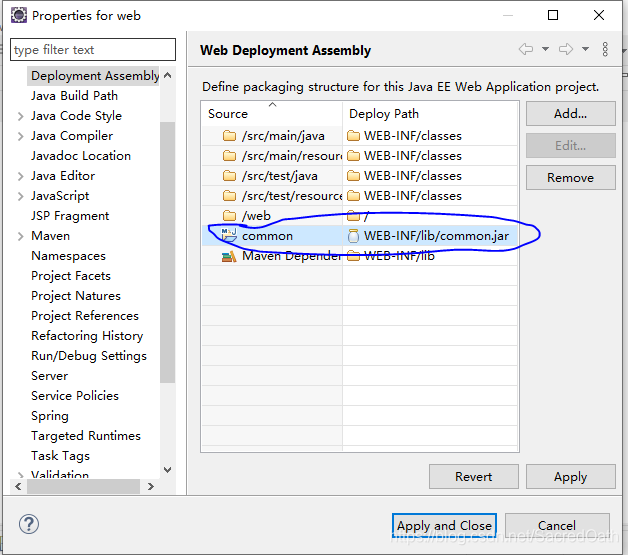Click the common Maven project icon
Image resolution: width=628 pixels, height=555 pixels.
click(229, 235)
